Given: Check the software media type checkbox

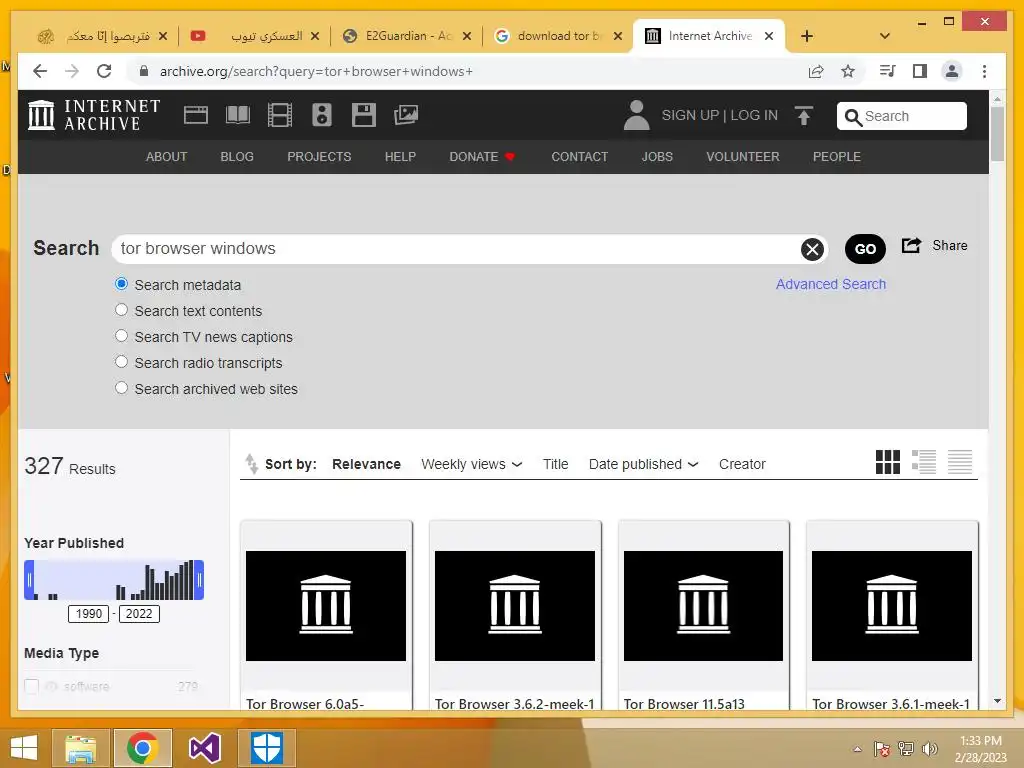Looking at the screenshot, I should (31, 686).
